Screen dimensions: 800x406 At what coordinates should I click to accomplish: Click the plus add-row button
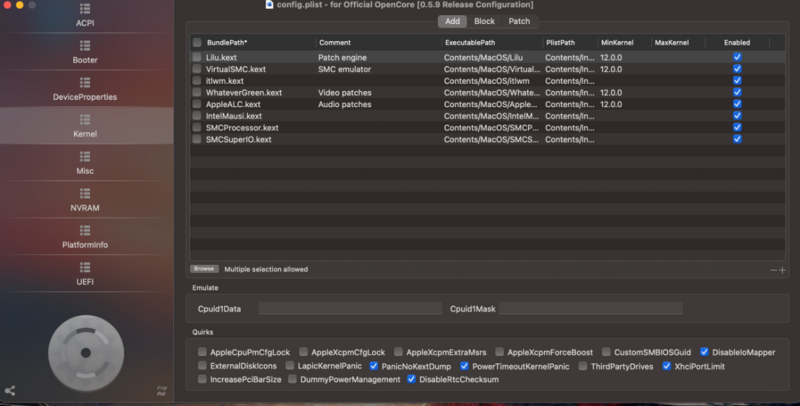(782, 270)
